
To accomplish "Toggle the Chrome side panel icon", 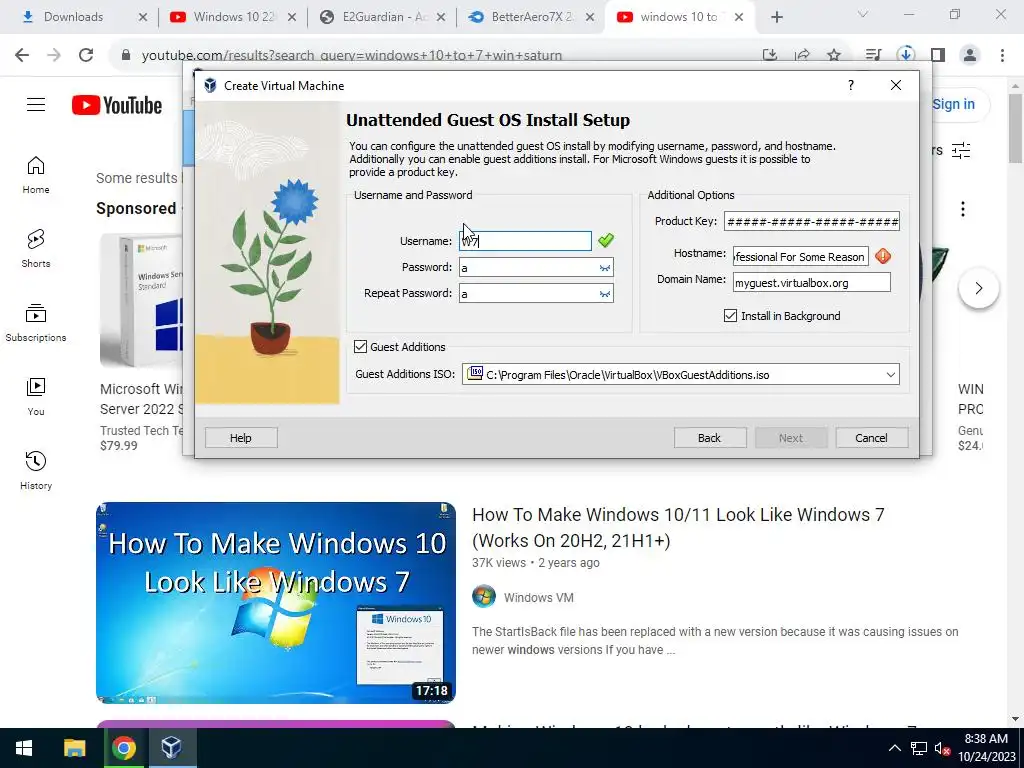I will click(x=938, y=55).
